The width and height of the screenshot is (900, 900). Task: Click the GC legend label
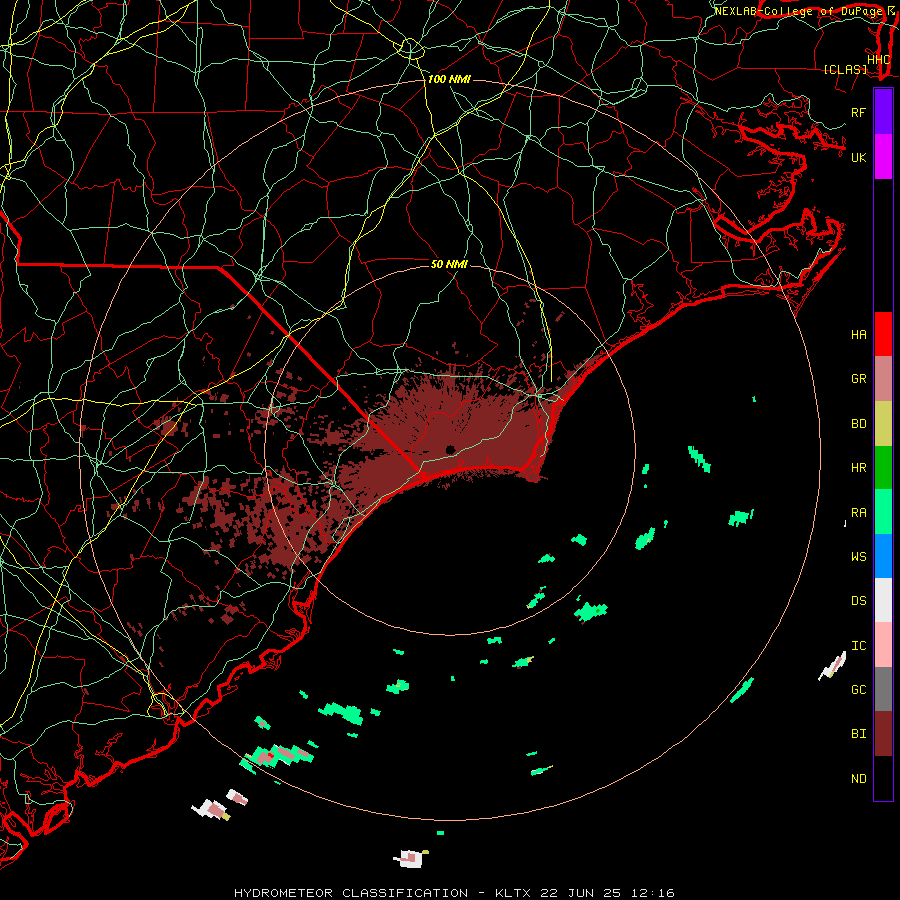[x=858, y=690]
